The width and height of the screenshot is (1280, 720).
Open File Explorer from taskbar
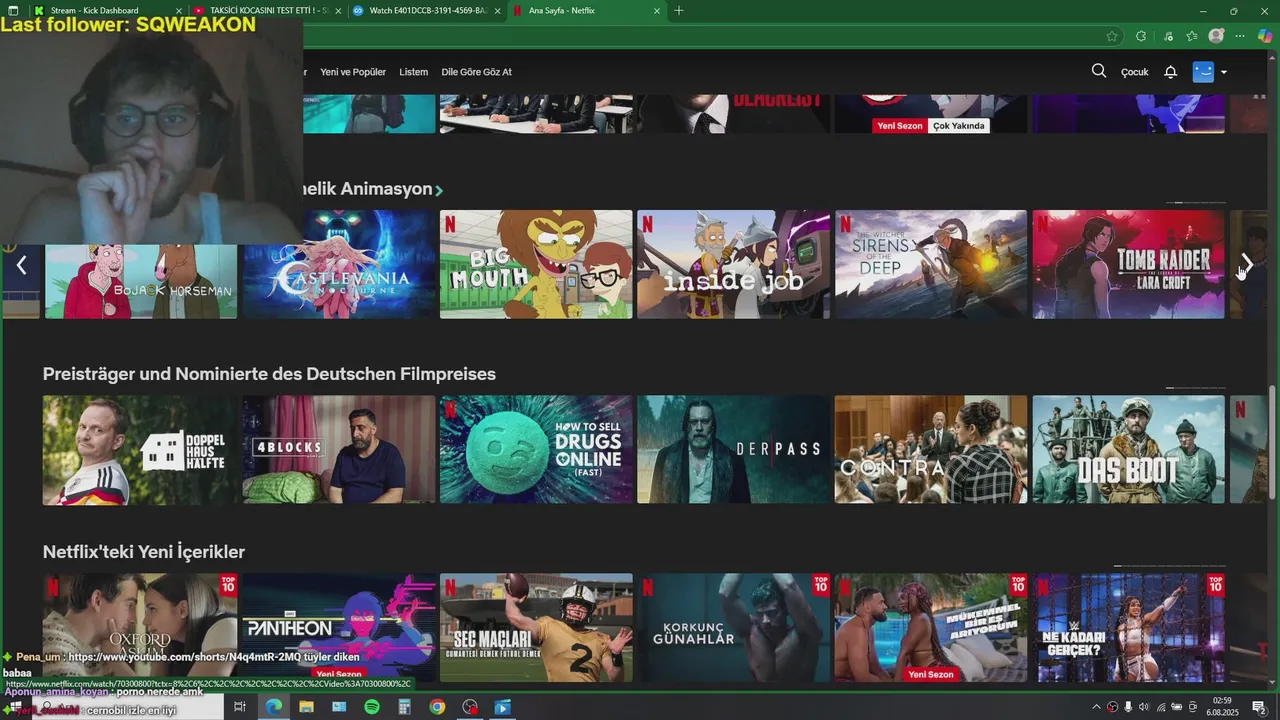click(306, 707)
